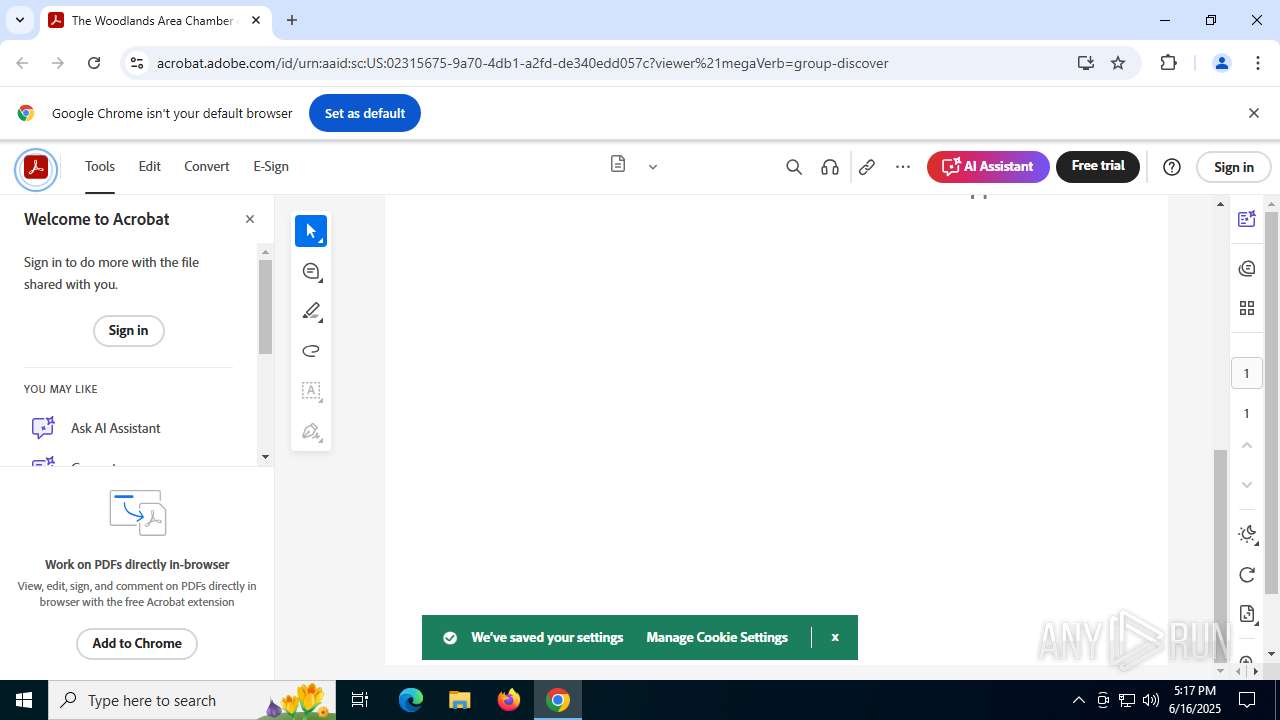Close the Woodlands Area Chamber tab
This screenshot has height=720, width=1280.
(256, 20)
